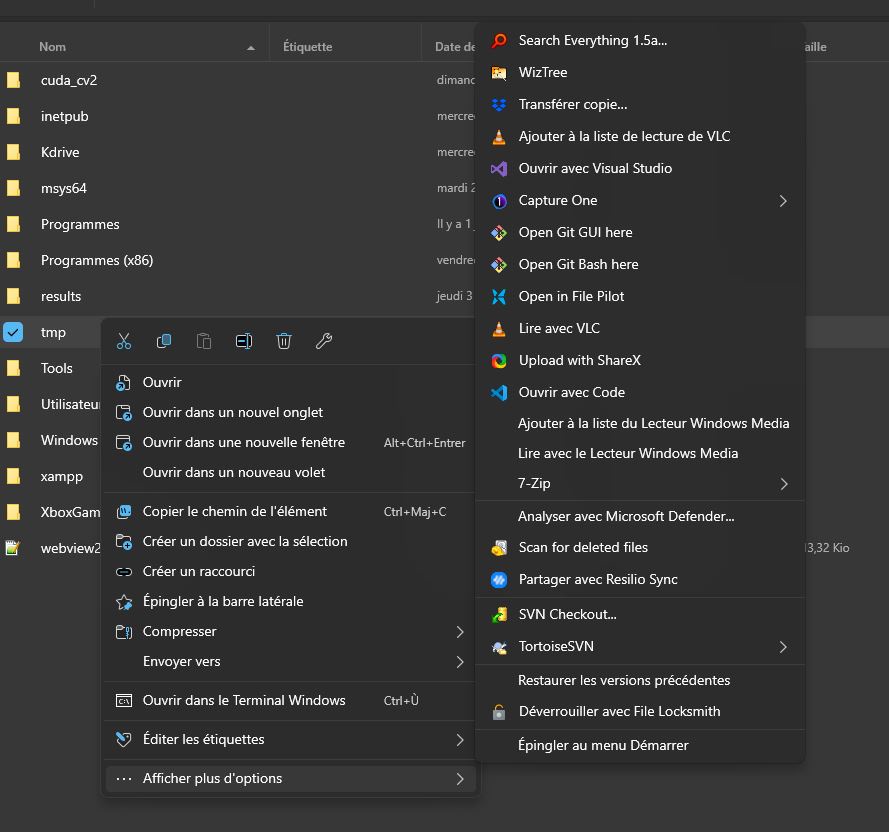889x832 pixels.
Task: Expand the Compresser submenu chevron
Action: coord(460,632)
